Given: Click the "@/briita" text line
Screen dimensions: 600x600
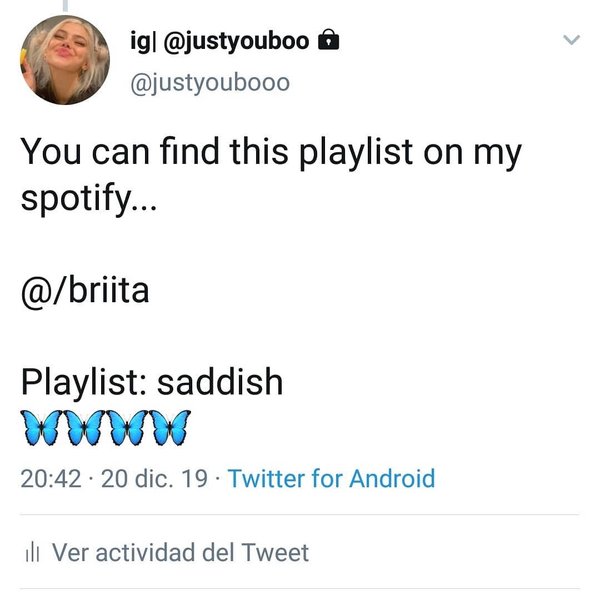Looking at the screenshot, I should pyautogui.click(x=85, y=290).
